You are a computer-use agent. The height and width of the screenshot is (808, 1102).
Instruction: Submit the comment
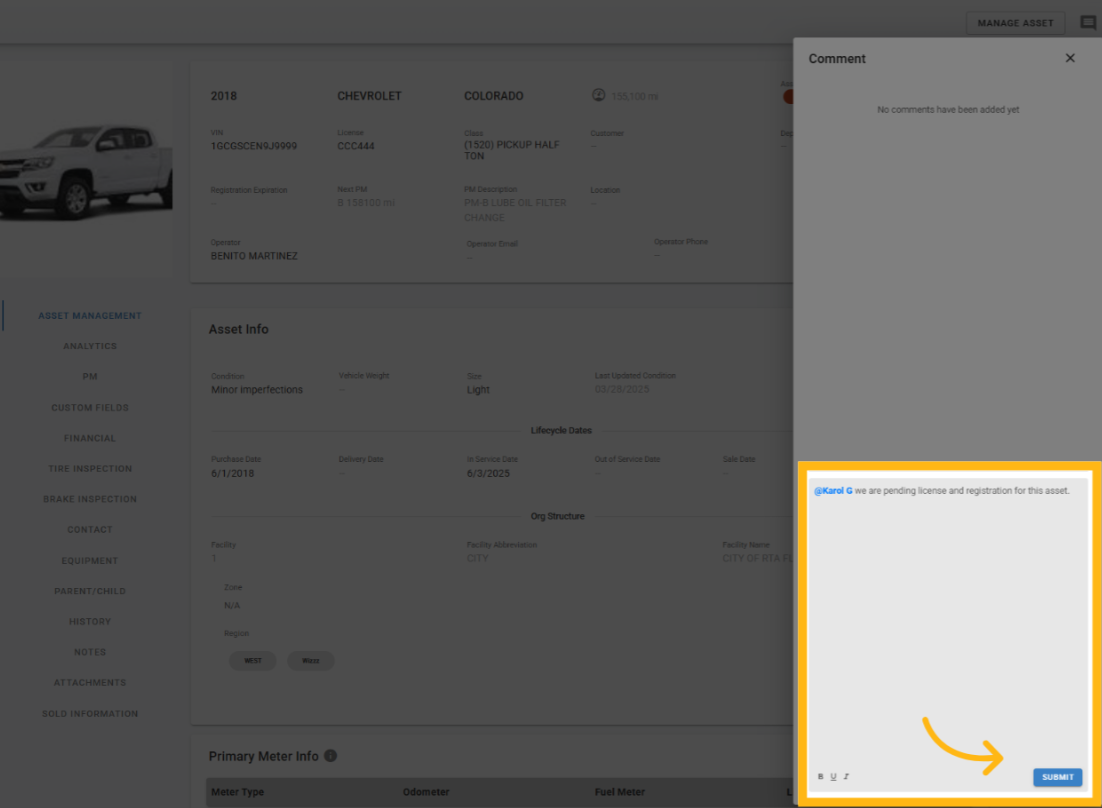[1057, 777]
